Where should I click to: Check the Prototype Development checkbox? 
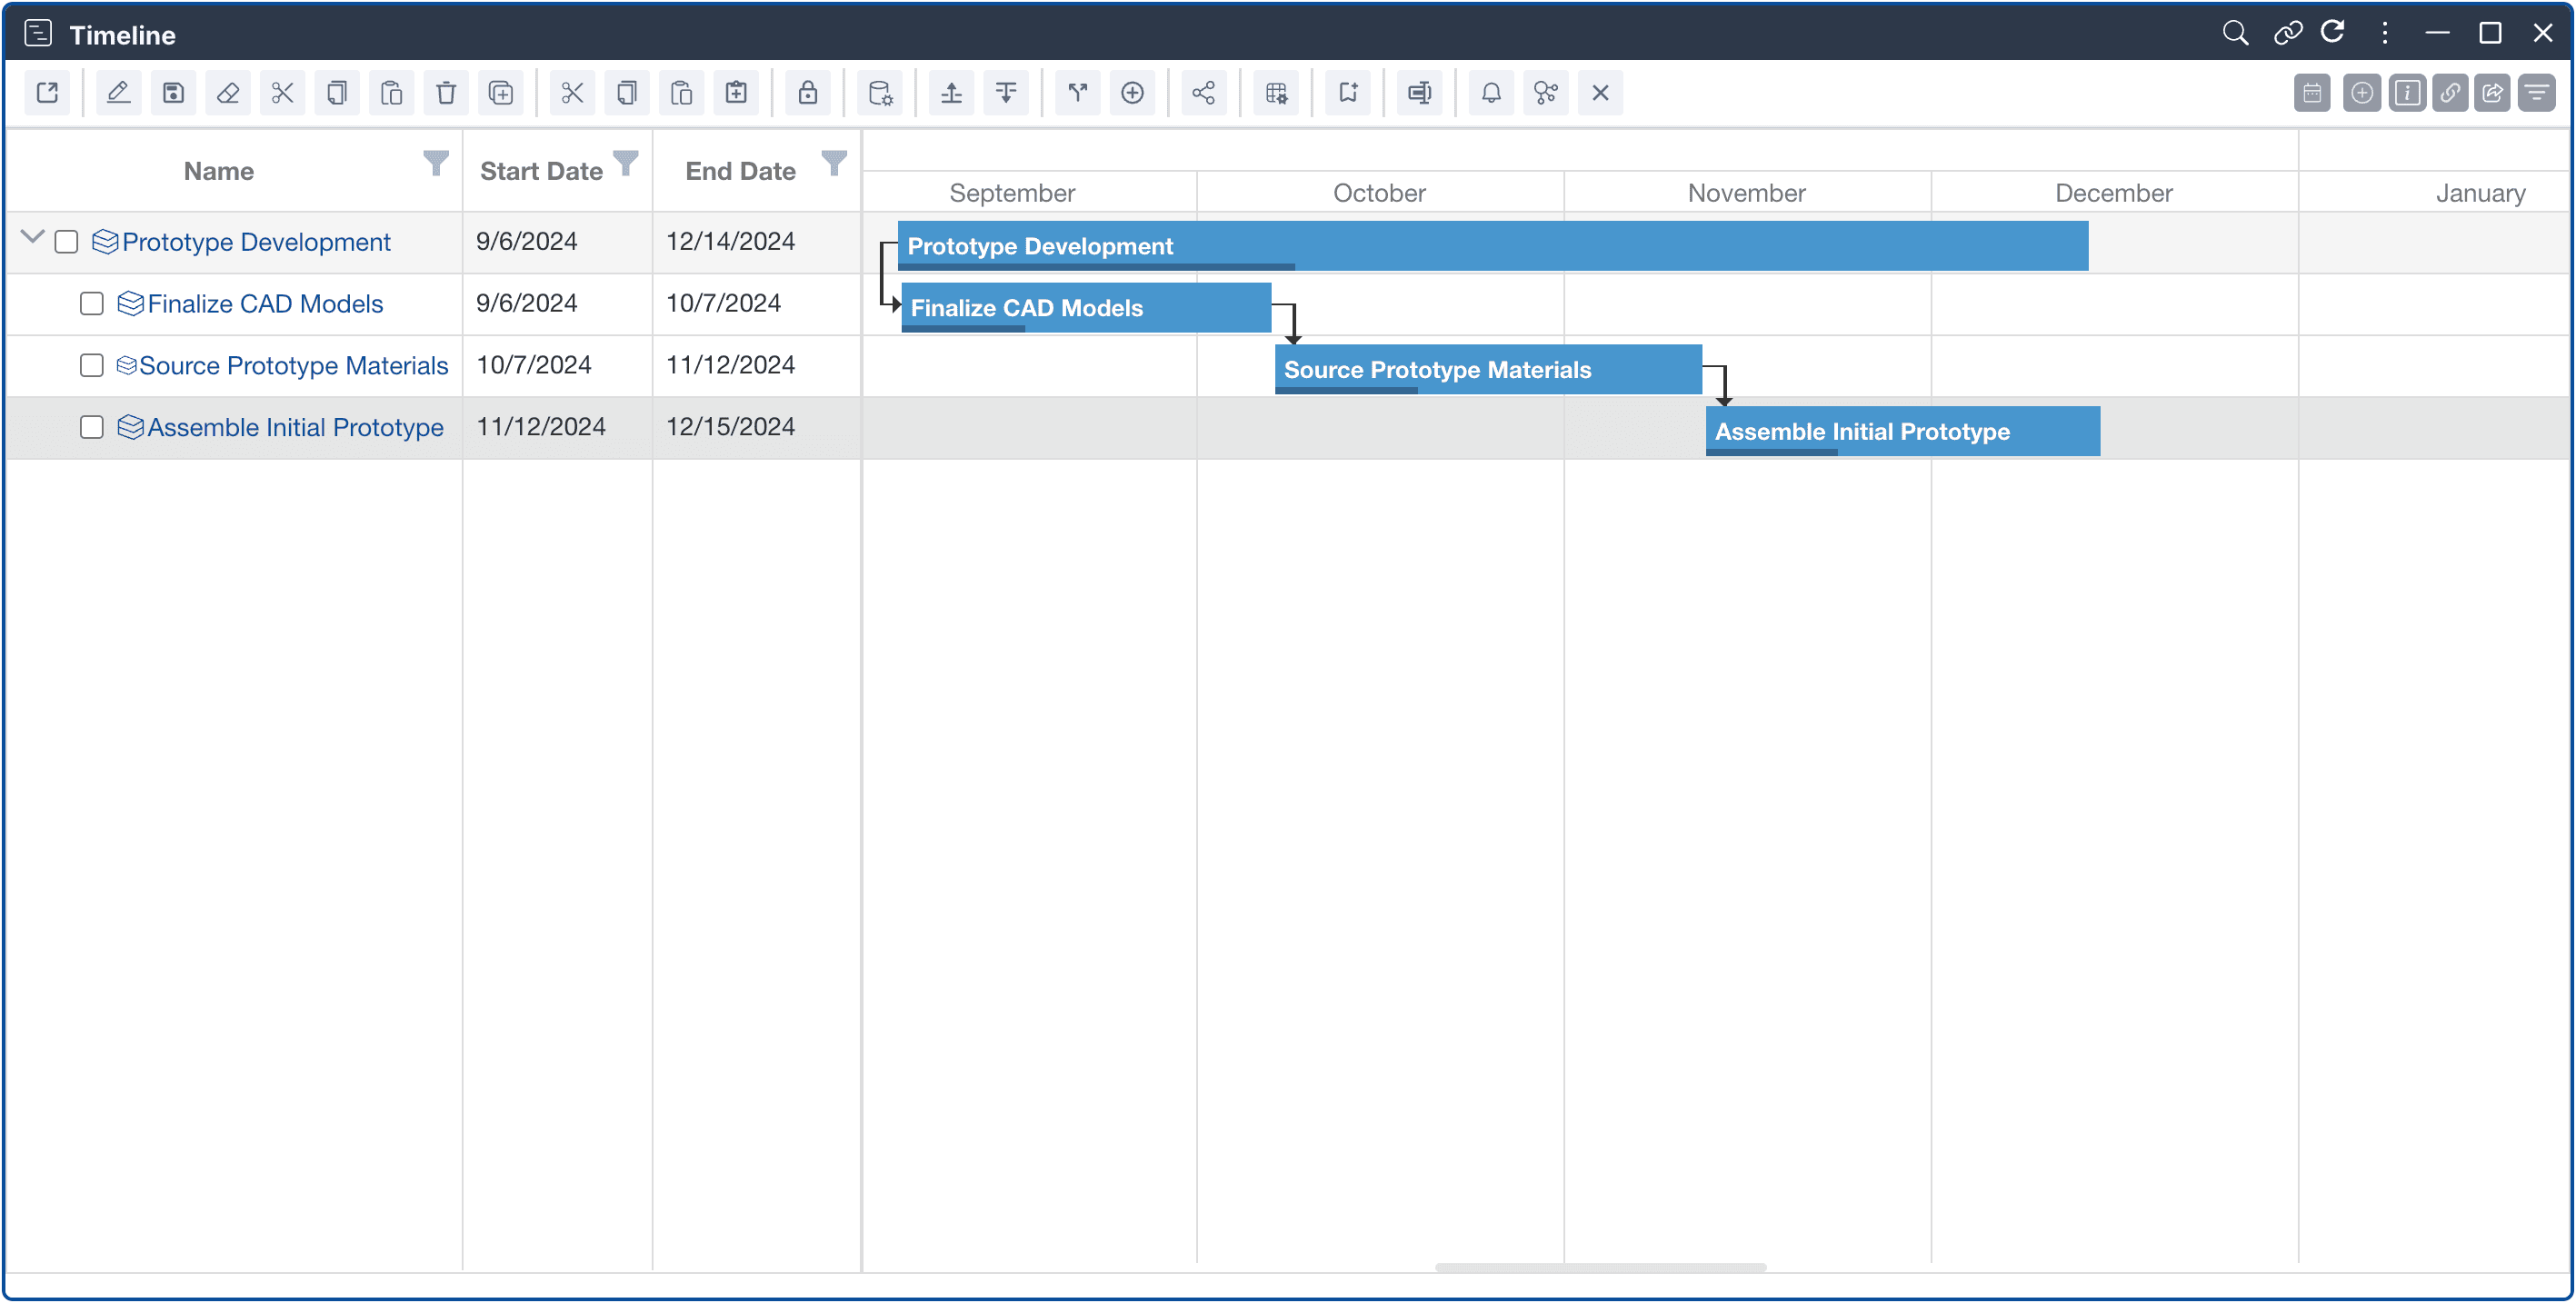coord(66,242)
